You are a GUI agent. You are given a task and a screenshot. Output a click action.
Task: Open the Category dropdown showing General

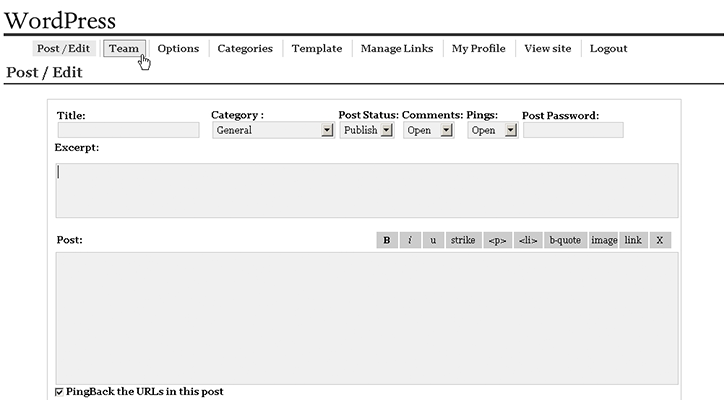point(273,130)
